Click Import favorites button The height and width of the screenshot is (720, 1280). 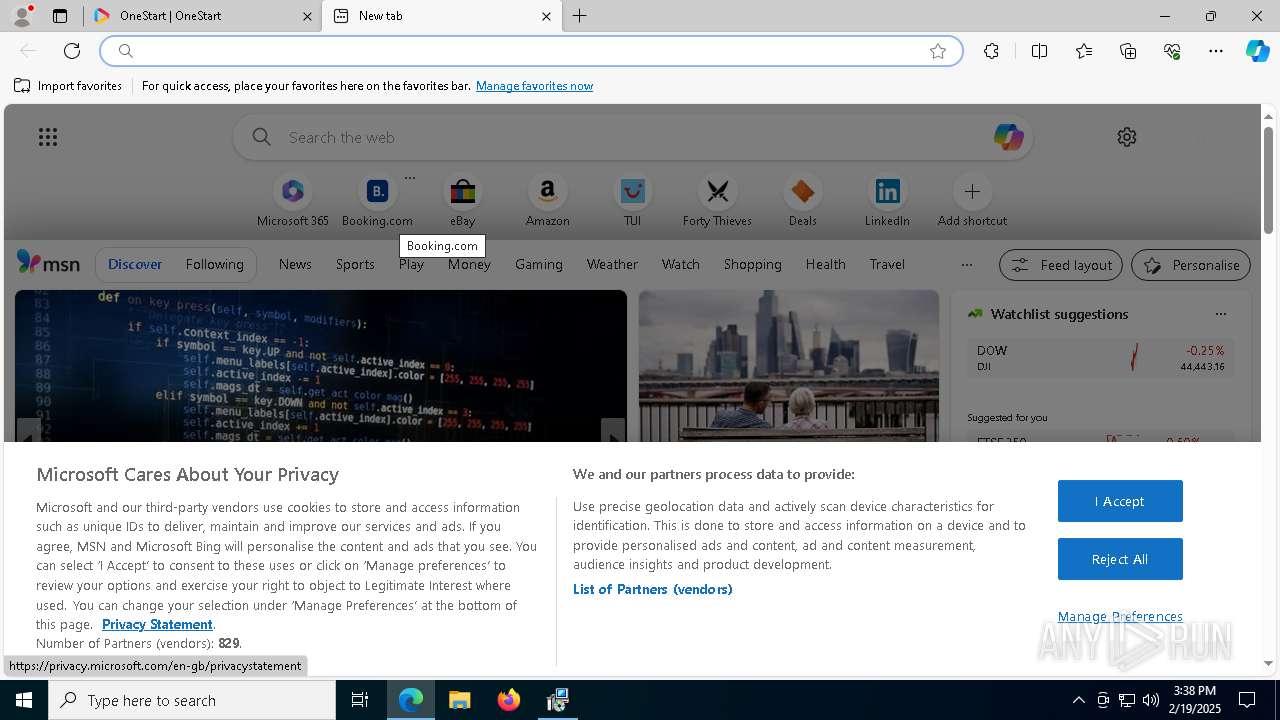pos(68,86)
